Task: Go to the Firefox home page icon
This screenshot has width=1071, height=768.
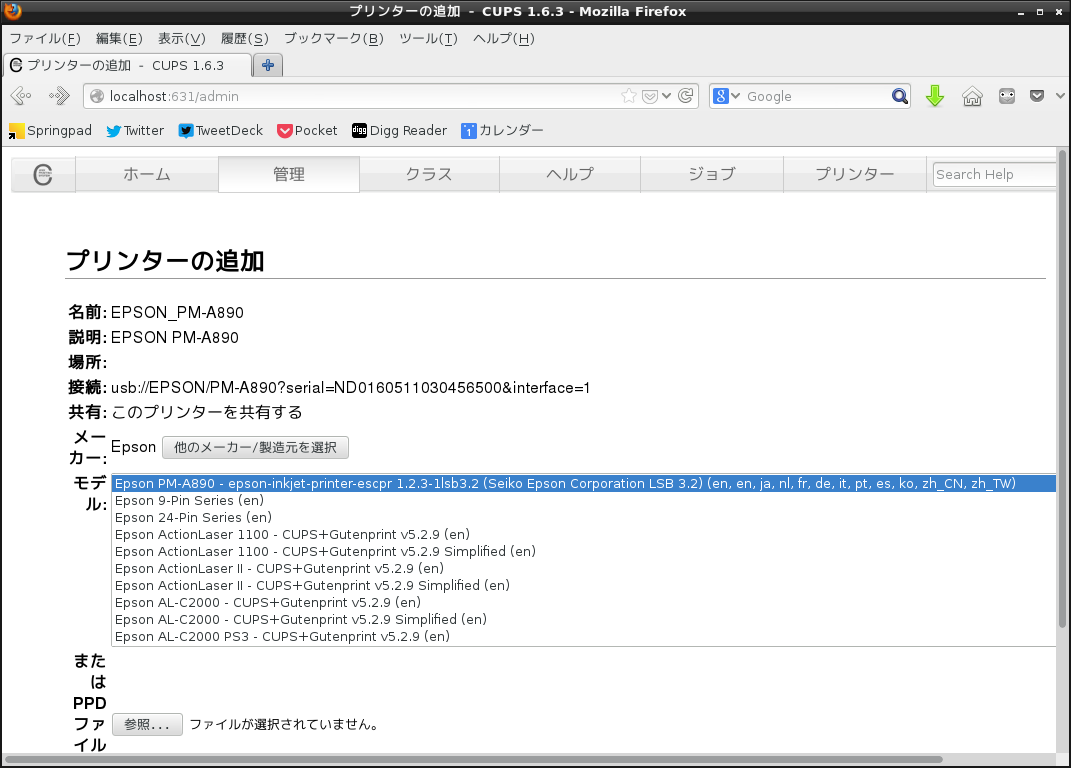Action: pos(972,96)
